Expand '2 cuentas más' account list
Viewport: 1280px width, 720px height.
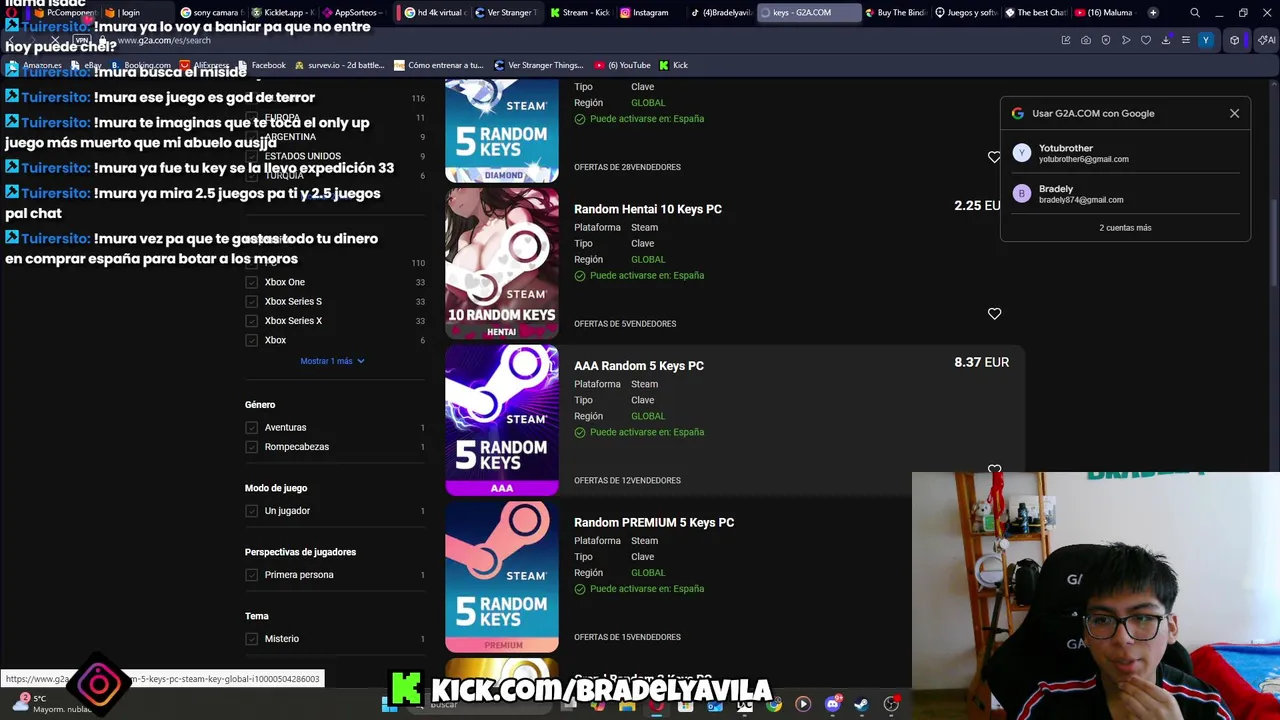coord(1125,227)
